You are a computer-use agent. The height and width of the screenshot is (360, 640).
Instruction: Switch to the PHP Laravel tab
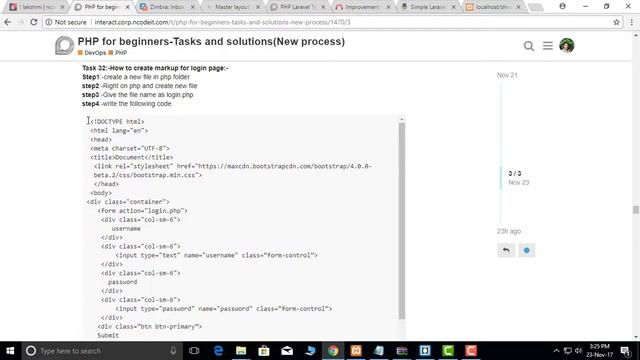(x=297, y=7)
